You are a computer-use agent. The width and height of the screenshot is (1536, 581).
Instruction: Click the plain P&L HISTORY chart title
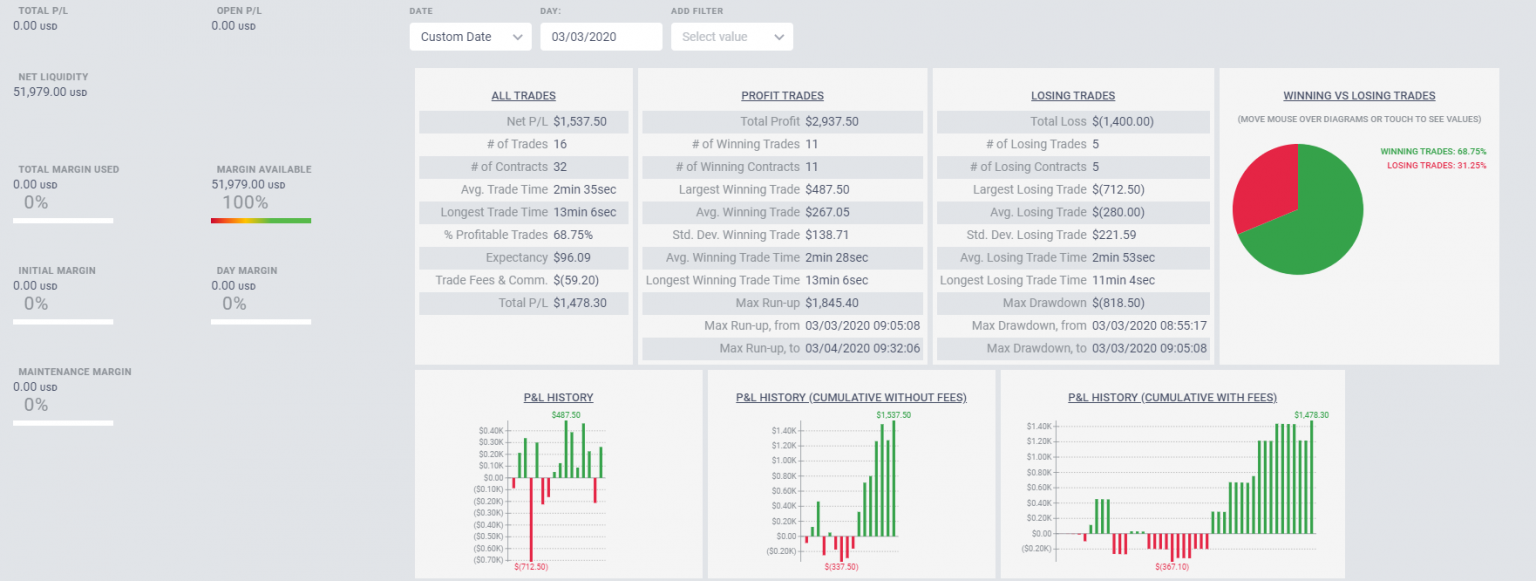tap(558, 398)
